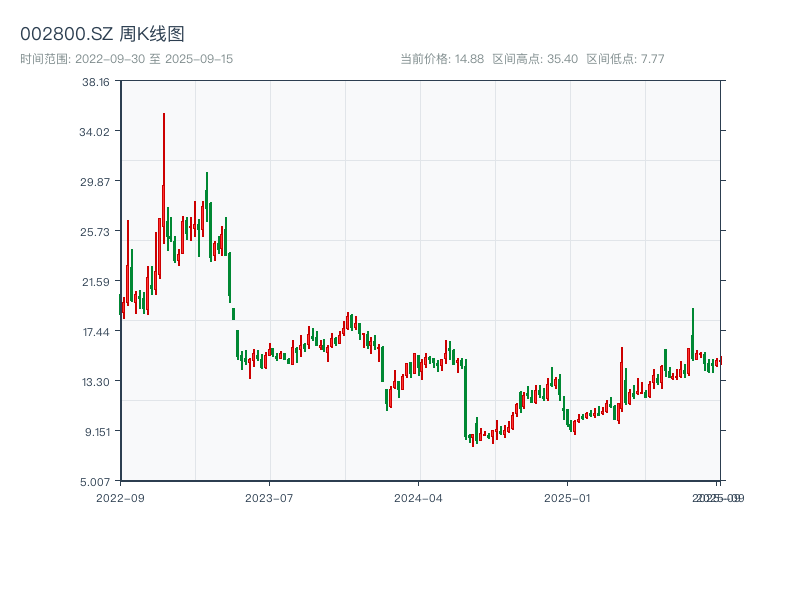Click the y-axis label 21.59
This screenshot has width=800, height=600.
click(96, 282)
